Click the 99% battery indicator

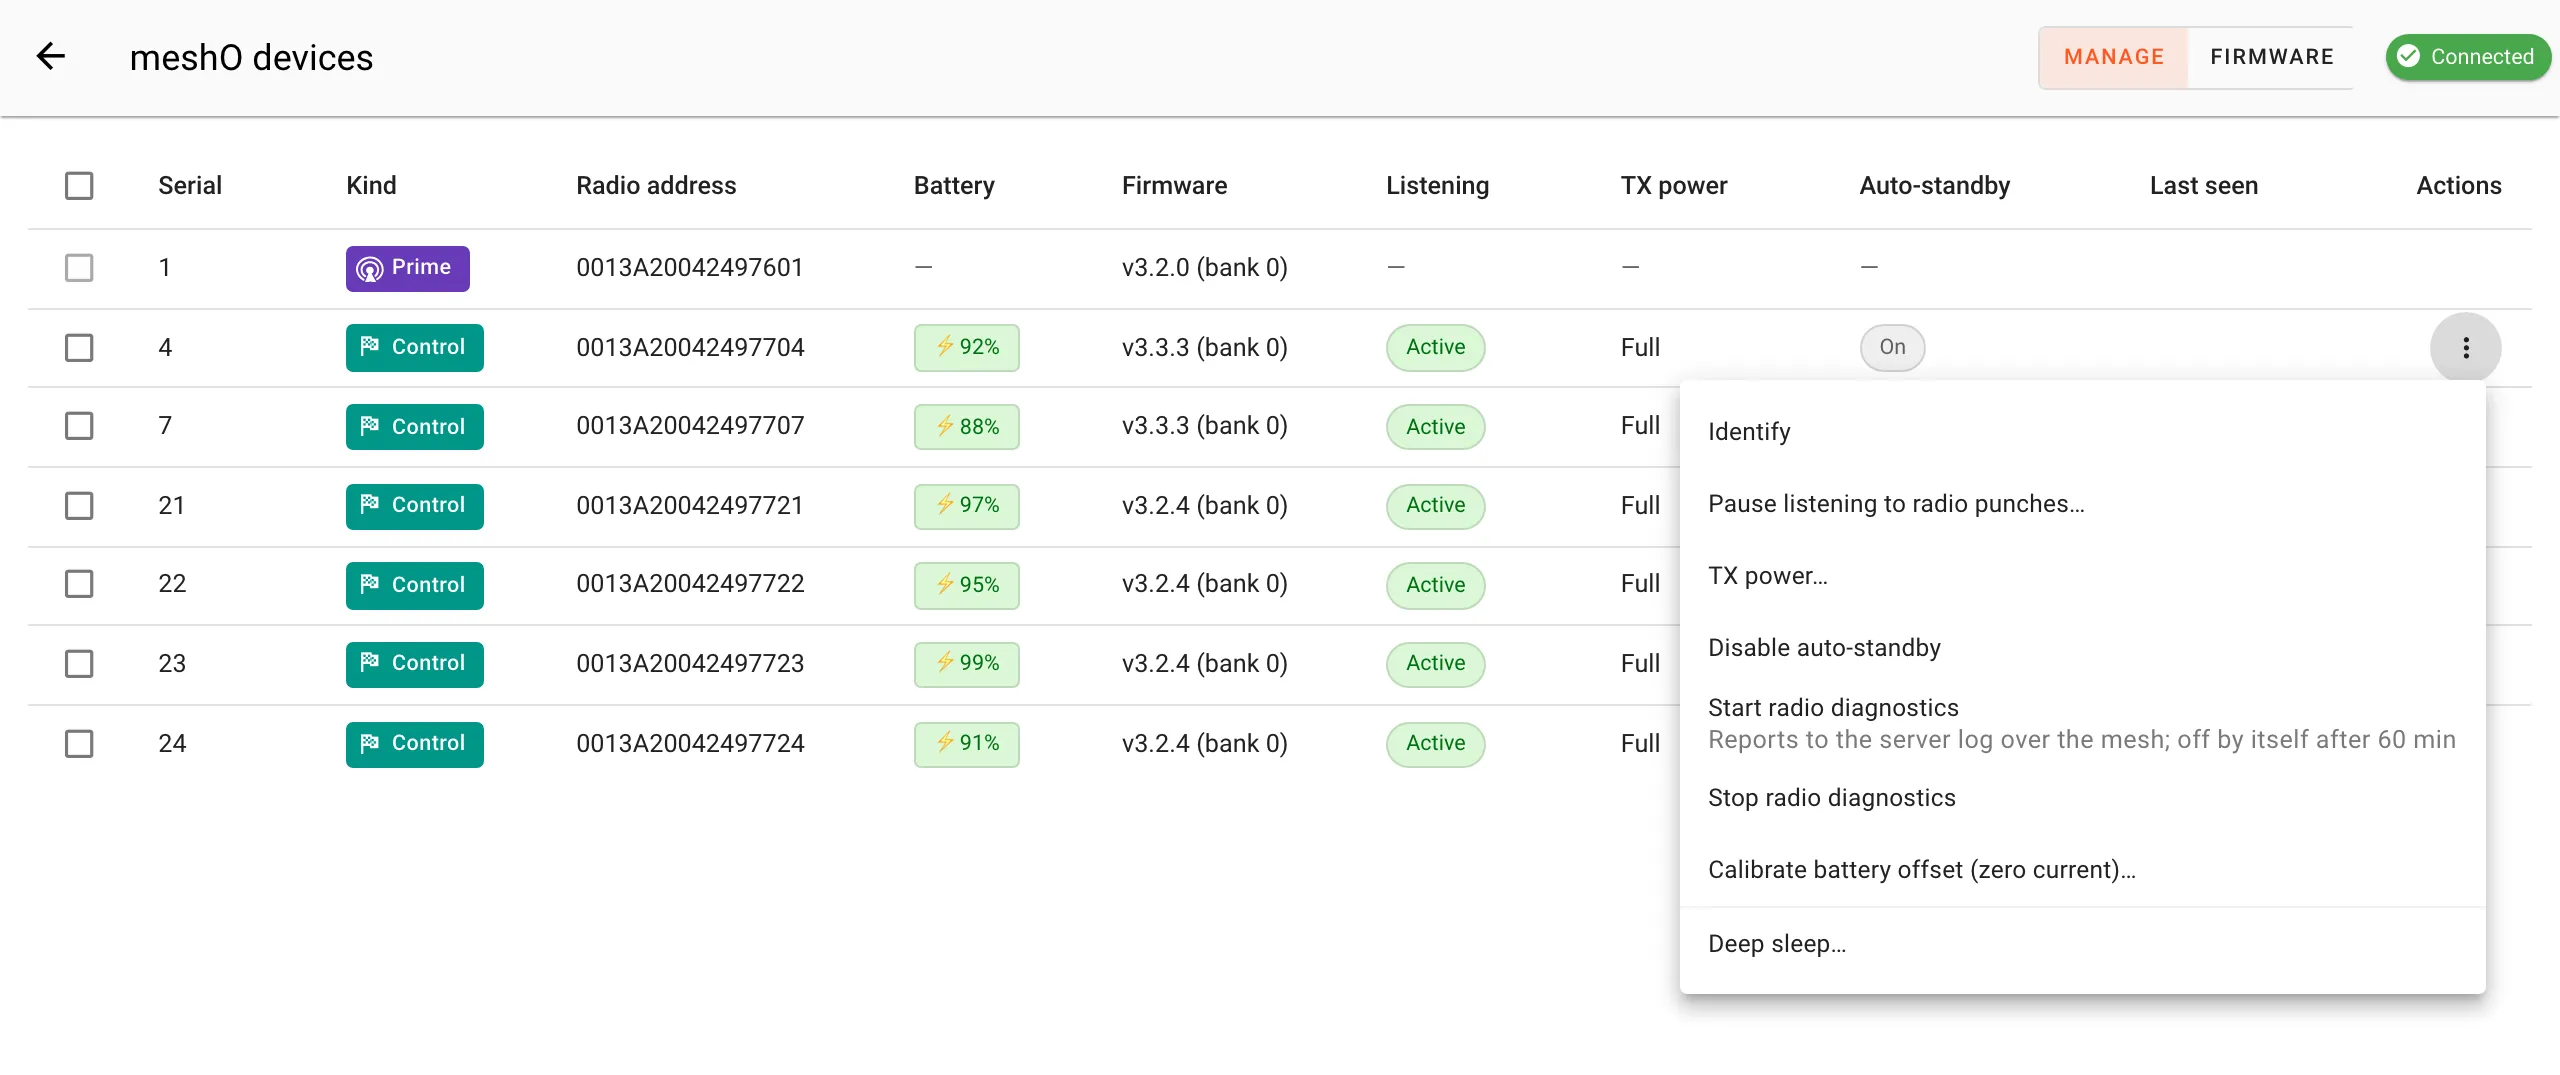966,664
